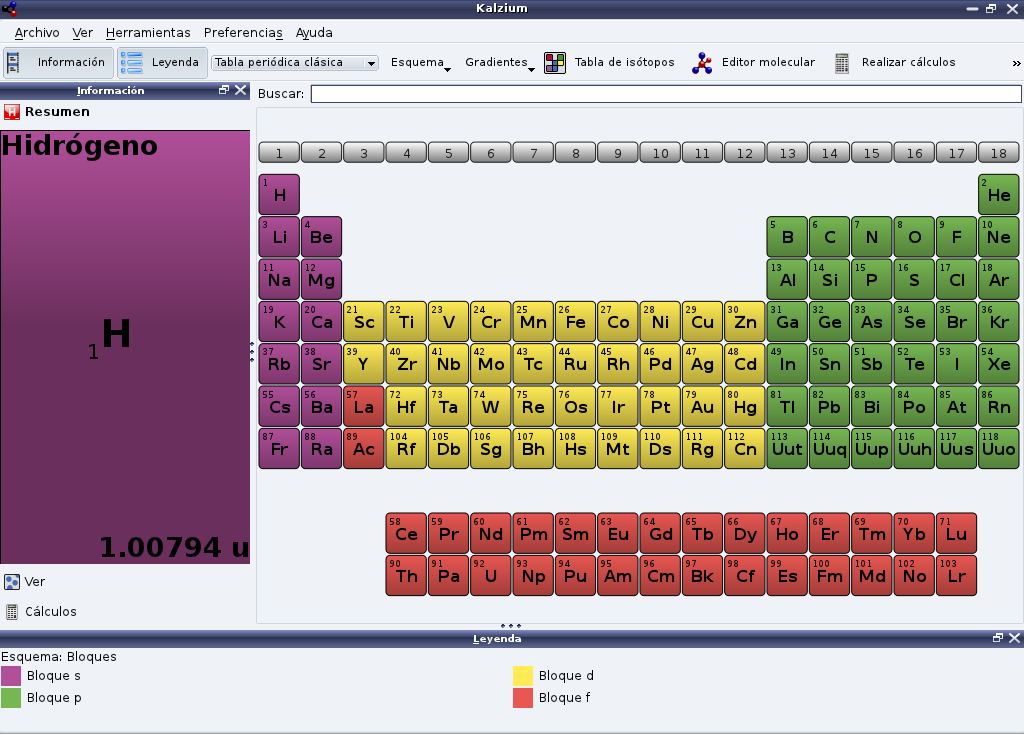Minimize the Kalzium window
1029x734 pixels.
coord(973,9)
